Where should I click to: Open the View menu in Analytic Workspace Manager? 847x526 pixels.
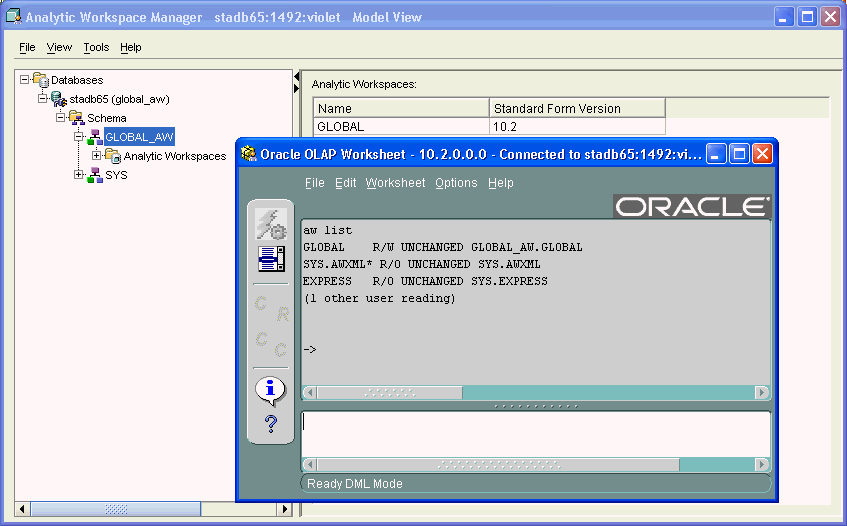pyautogui.click(x=59, y=48)
